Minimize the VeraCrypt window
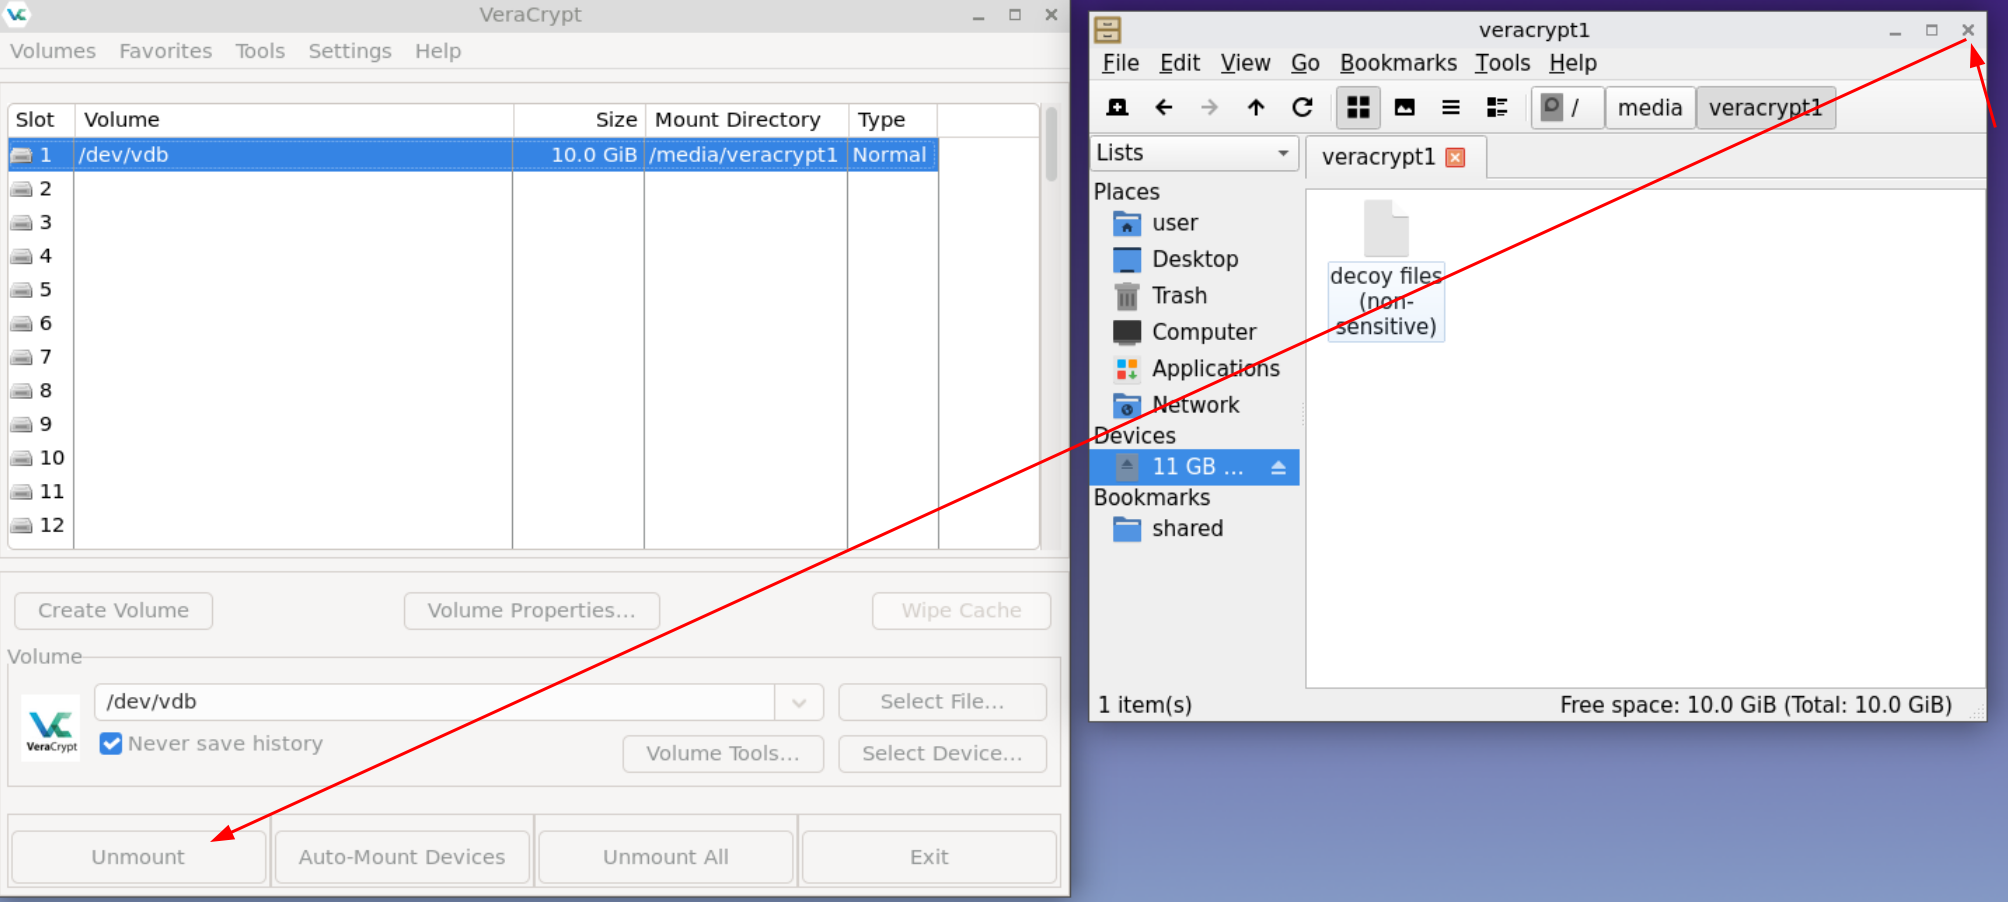Image resolution: width=2008 pixels, height=902 pixels. tap(978, 16)
